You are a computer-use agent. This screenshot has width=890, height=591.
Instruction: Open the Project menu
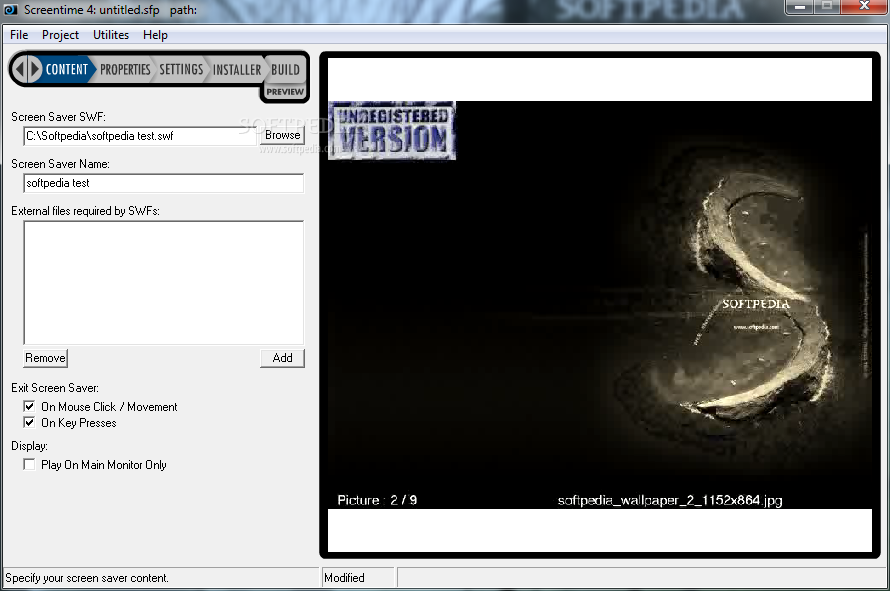(x=60, y=35)
